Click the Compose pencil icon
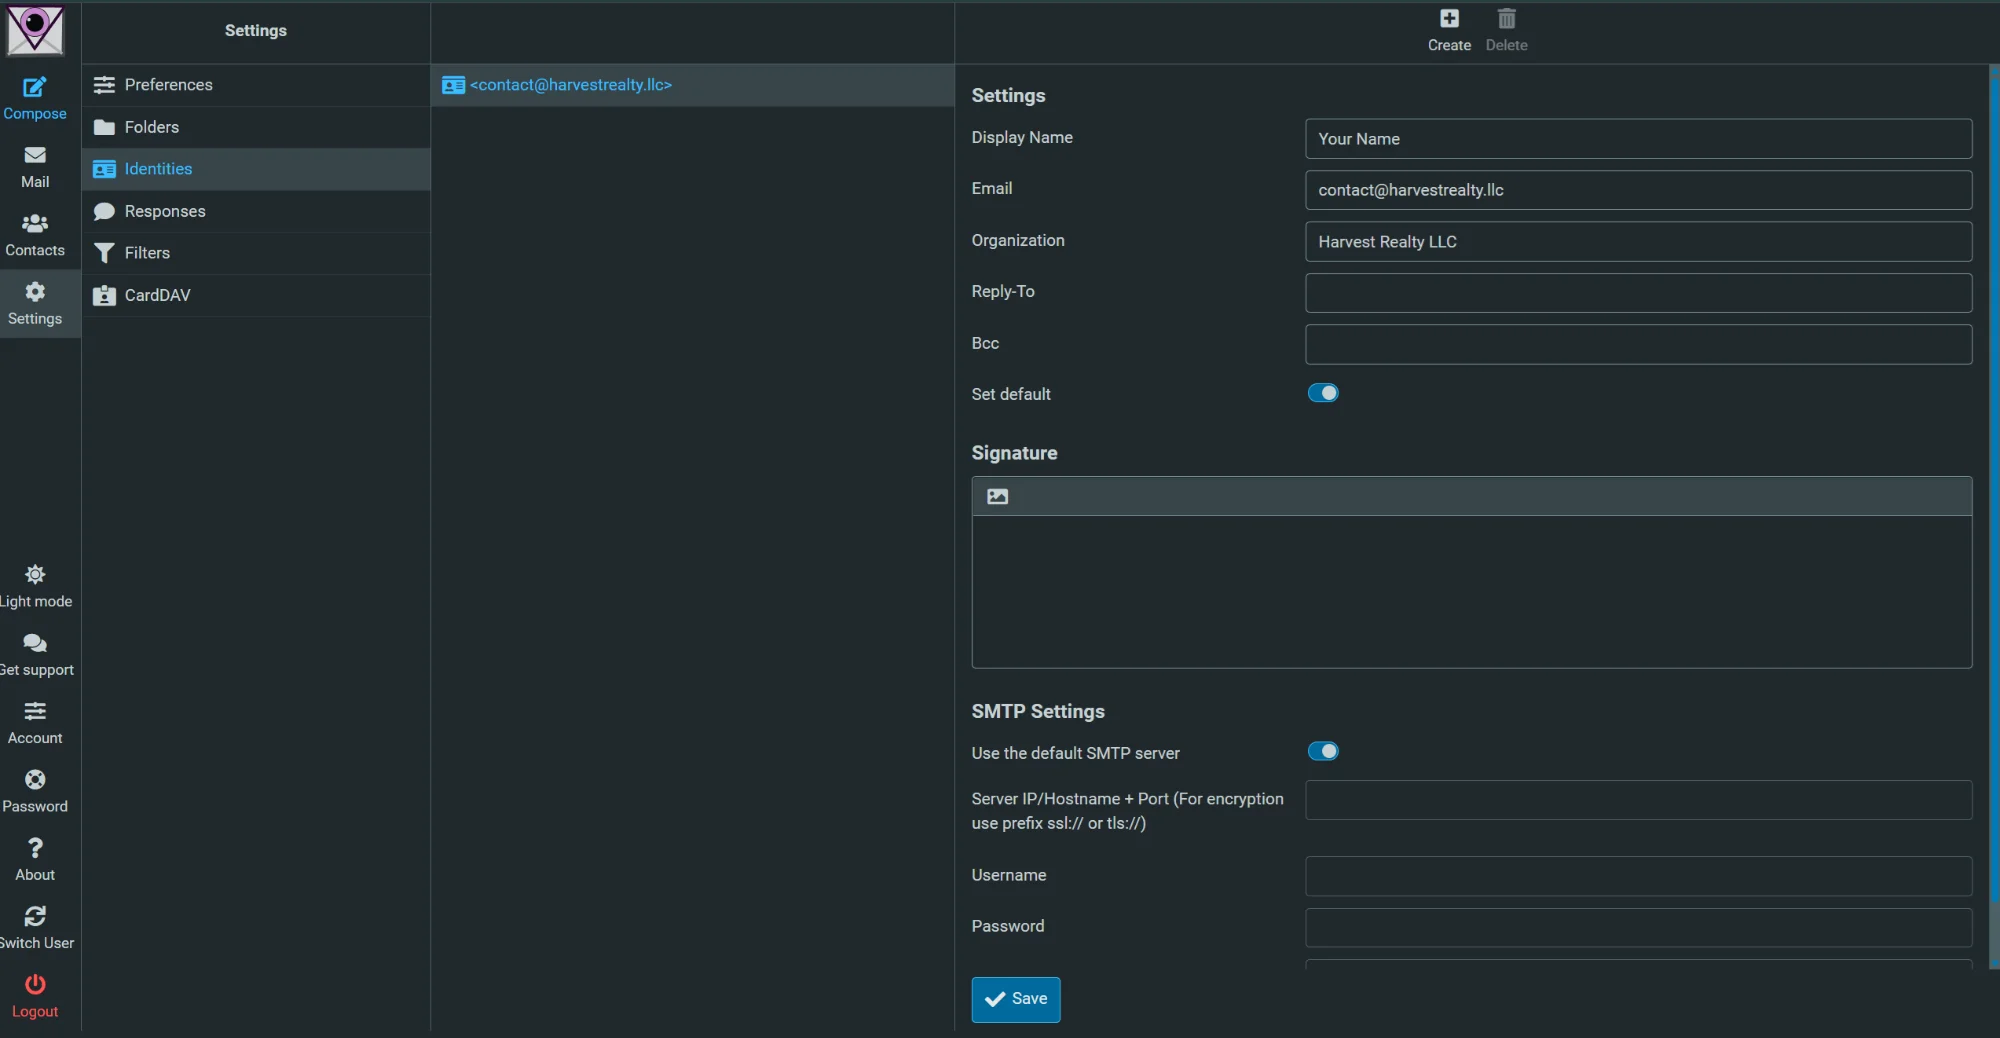The height and width of the screenshot is (1038, 2000). (35, 88)
